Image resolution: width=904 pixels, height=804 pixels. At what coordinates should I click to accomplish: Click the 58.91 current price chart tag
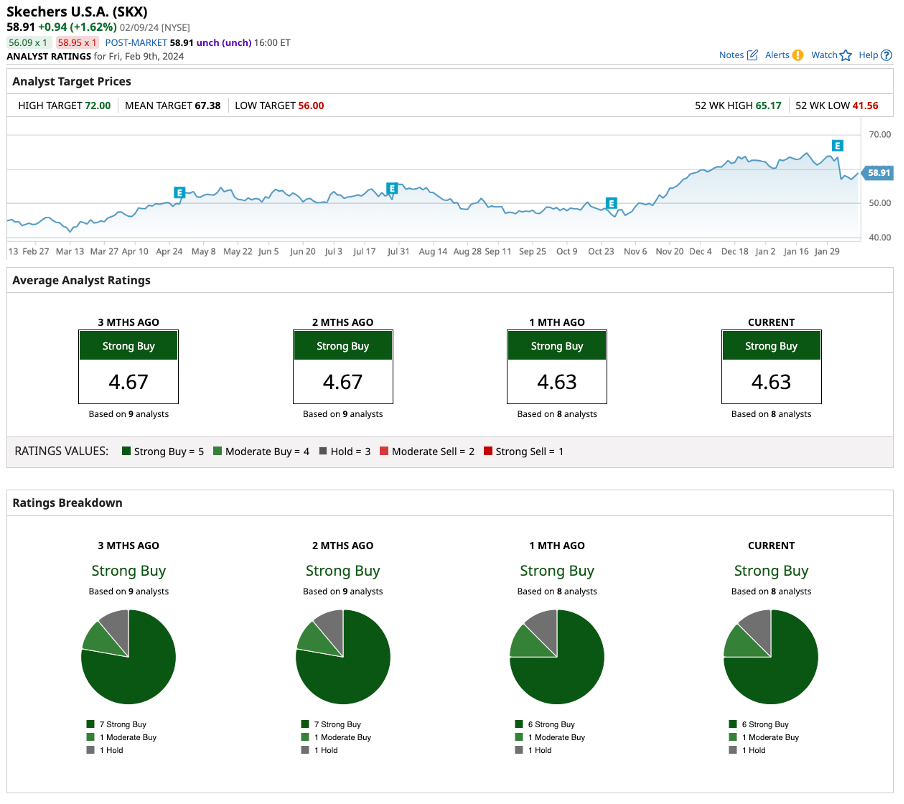878,173
